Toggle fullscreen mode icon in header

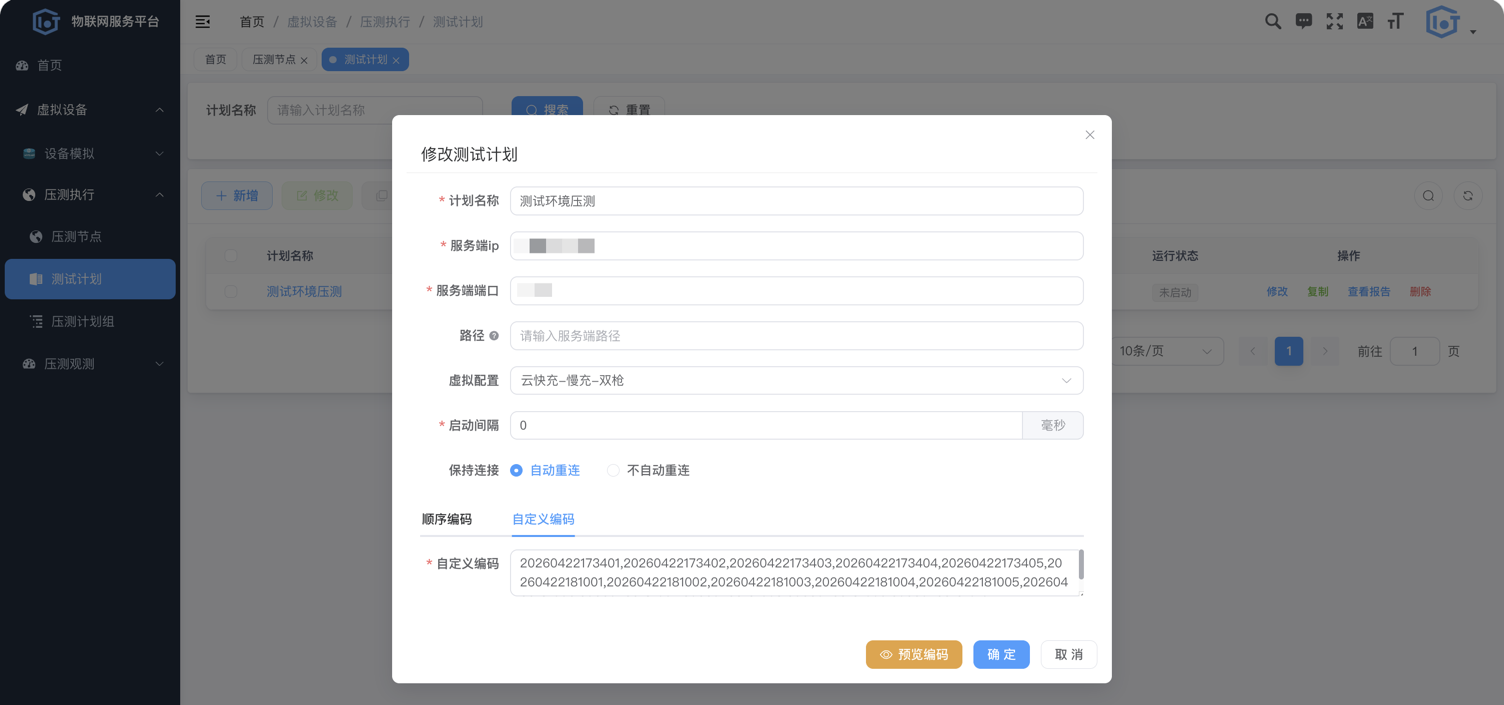click(1335, 21)
